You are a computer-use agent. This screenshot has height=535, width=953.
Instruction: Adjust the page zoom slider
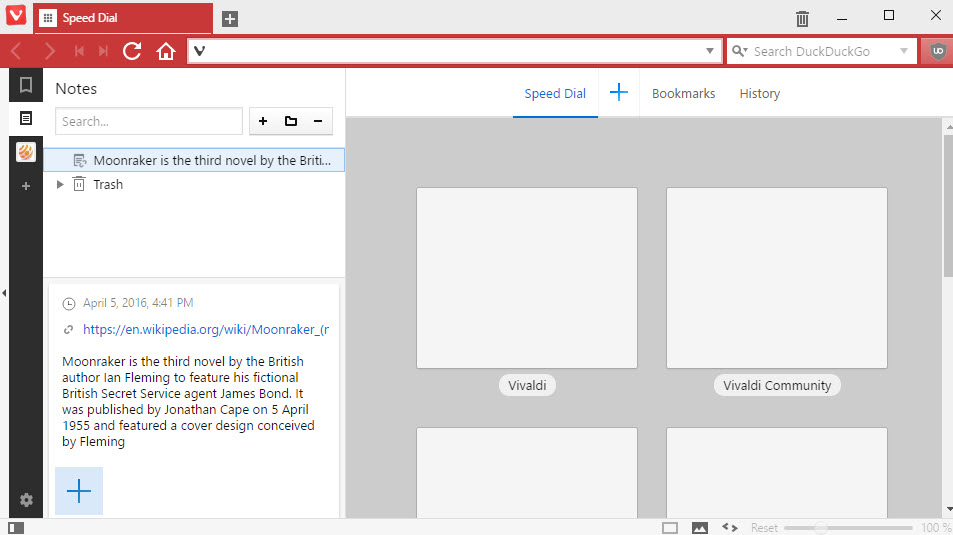coord(848,528)
